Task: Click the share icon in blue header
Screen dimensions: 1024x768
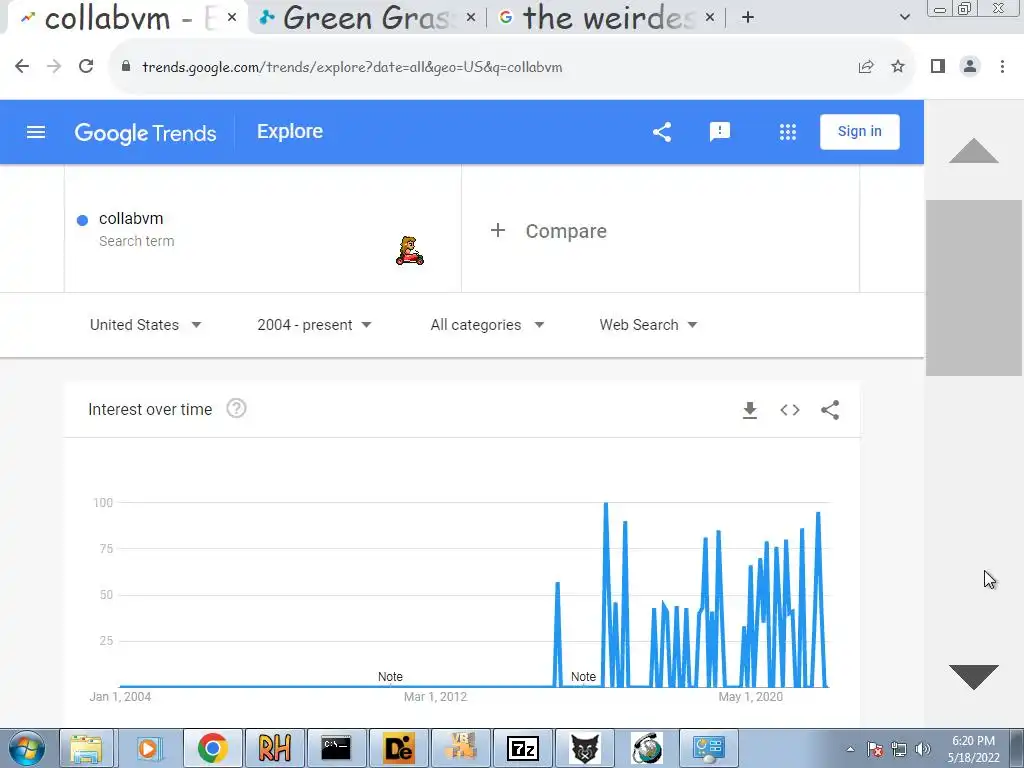Action: tap(662, 133)
